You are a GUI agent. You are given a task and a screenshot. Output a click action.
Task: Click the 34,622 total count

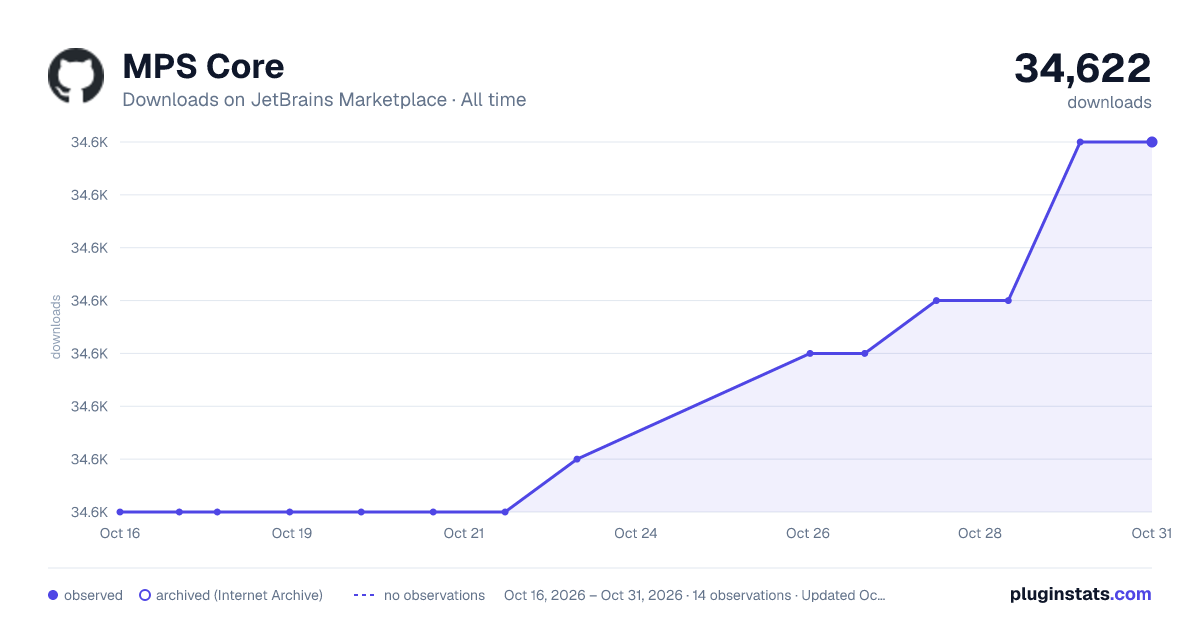click(1083, 68)
